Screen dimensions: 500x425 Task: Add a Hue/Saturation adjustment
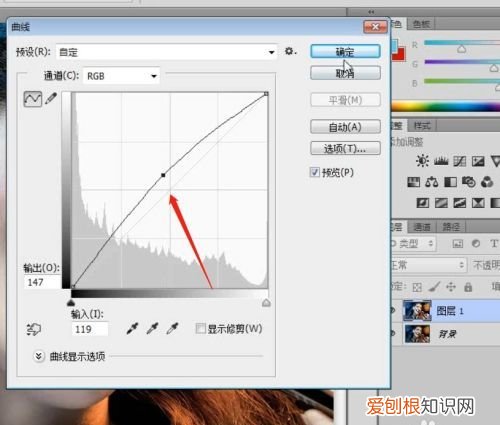click(414, 182)
